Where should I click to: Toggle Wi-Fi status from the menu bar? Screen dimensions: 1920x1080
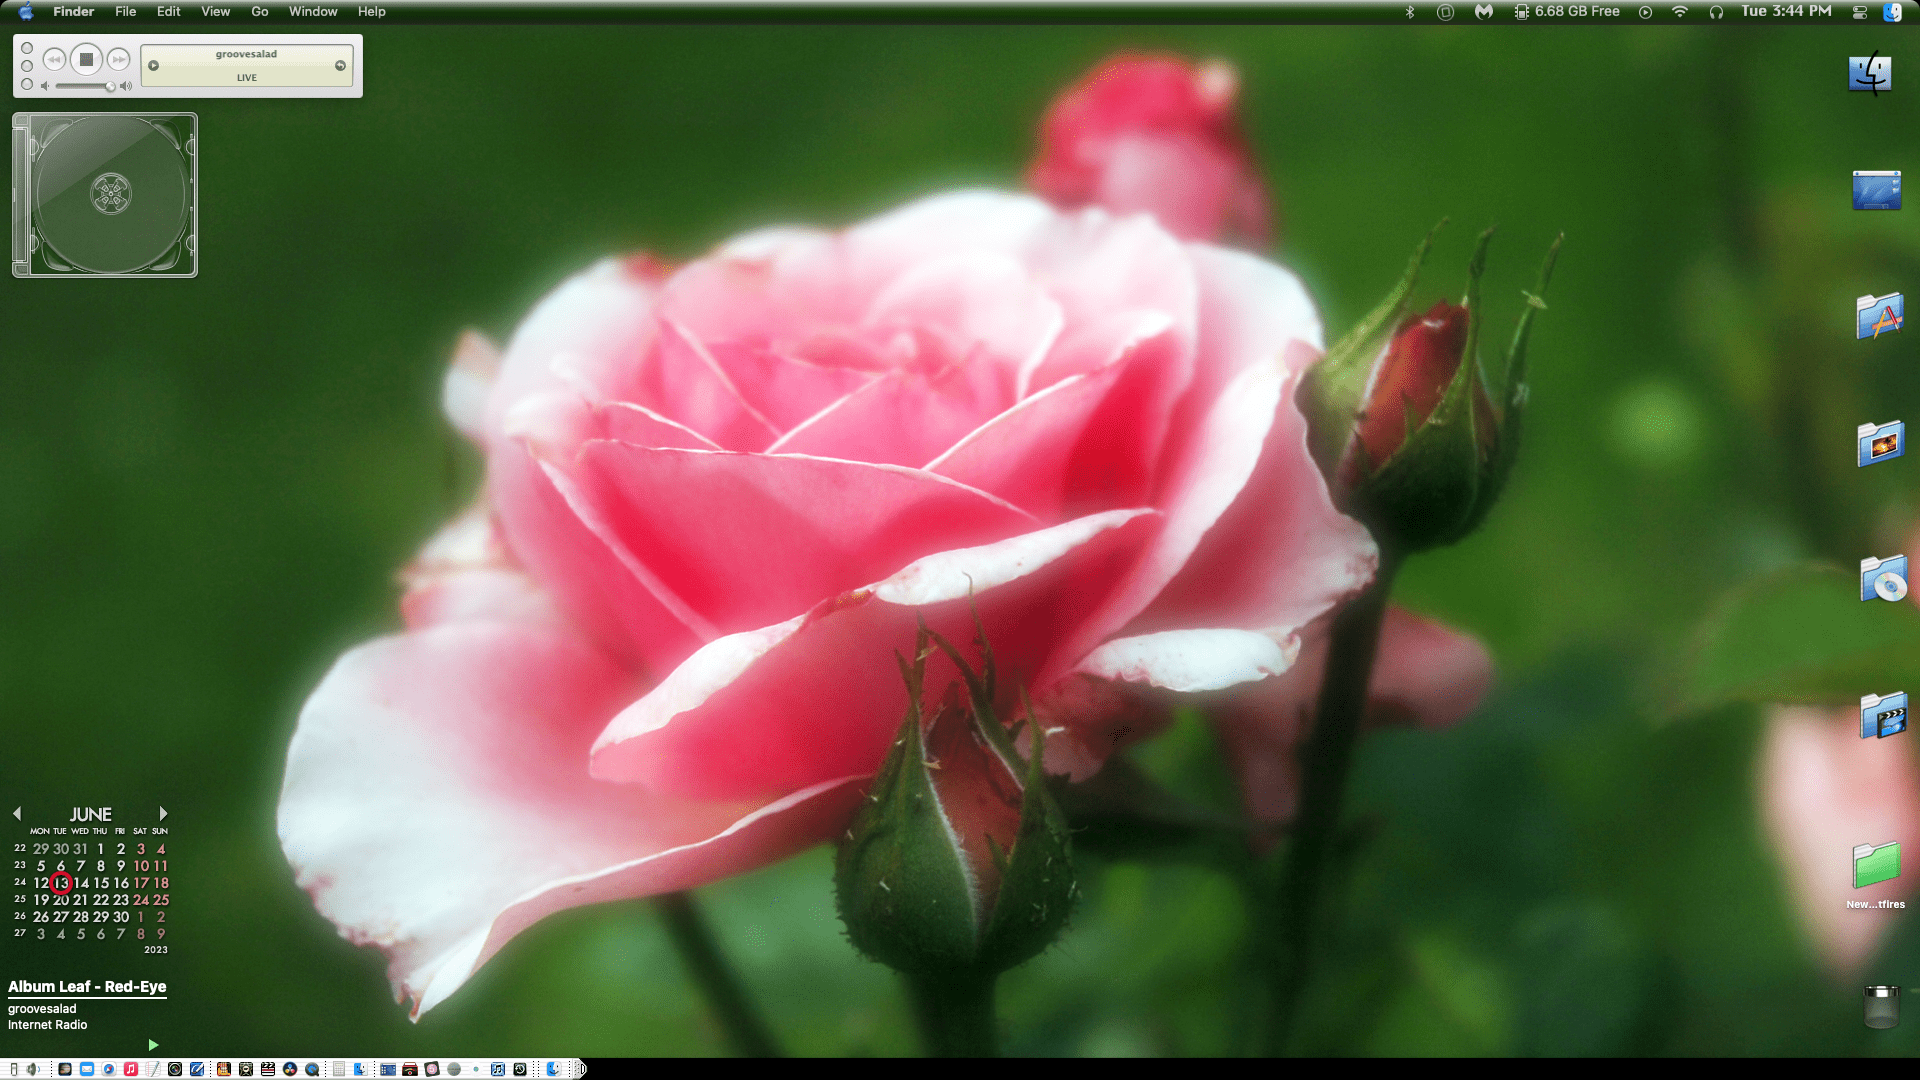click(x=1680, y=11)
